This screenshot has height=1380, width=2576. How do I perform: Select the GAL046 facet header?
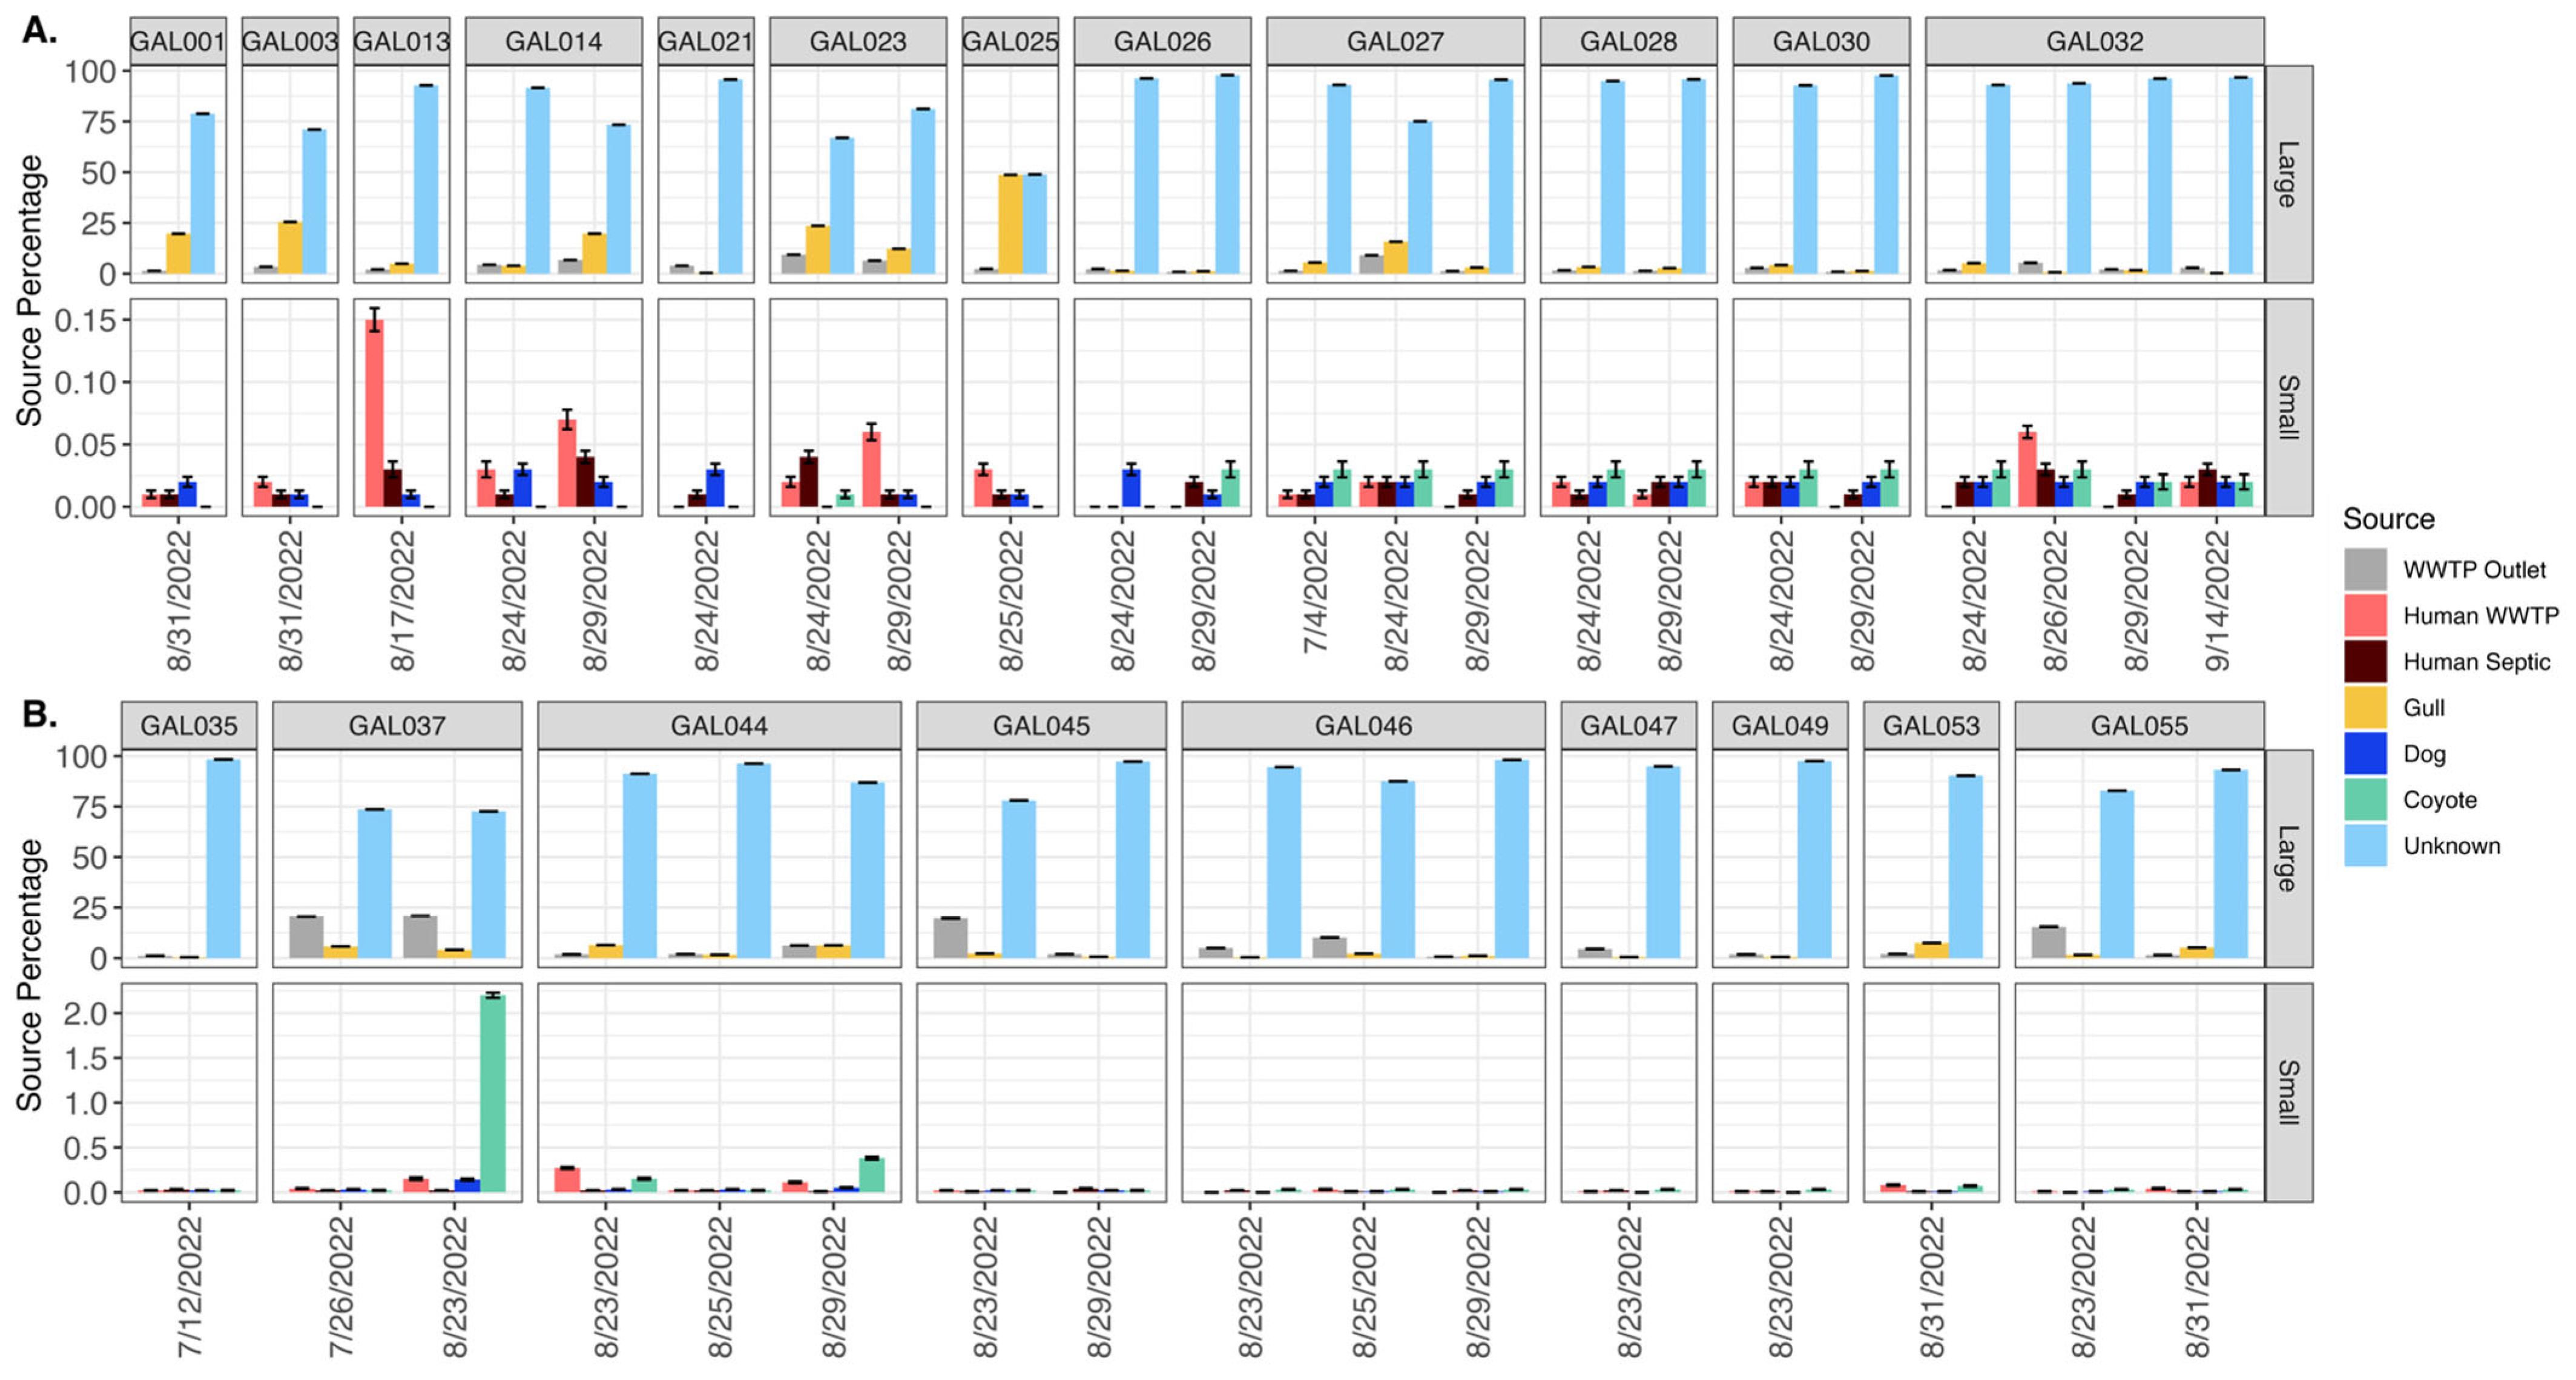tap(1363, 725)
